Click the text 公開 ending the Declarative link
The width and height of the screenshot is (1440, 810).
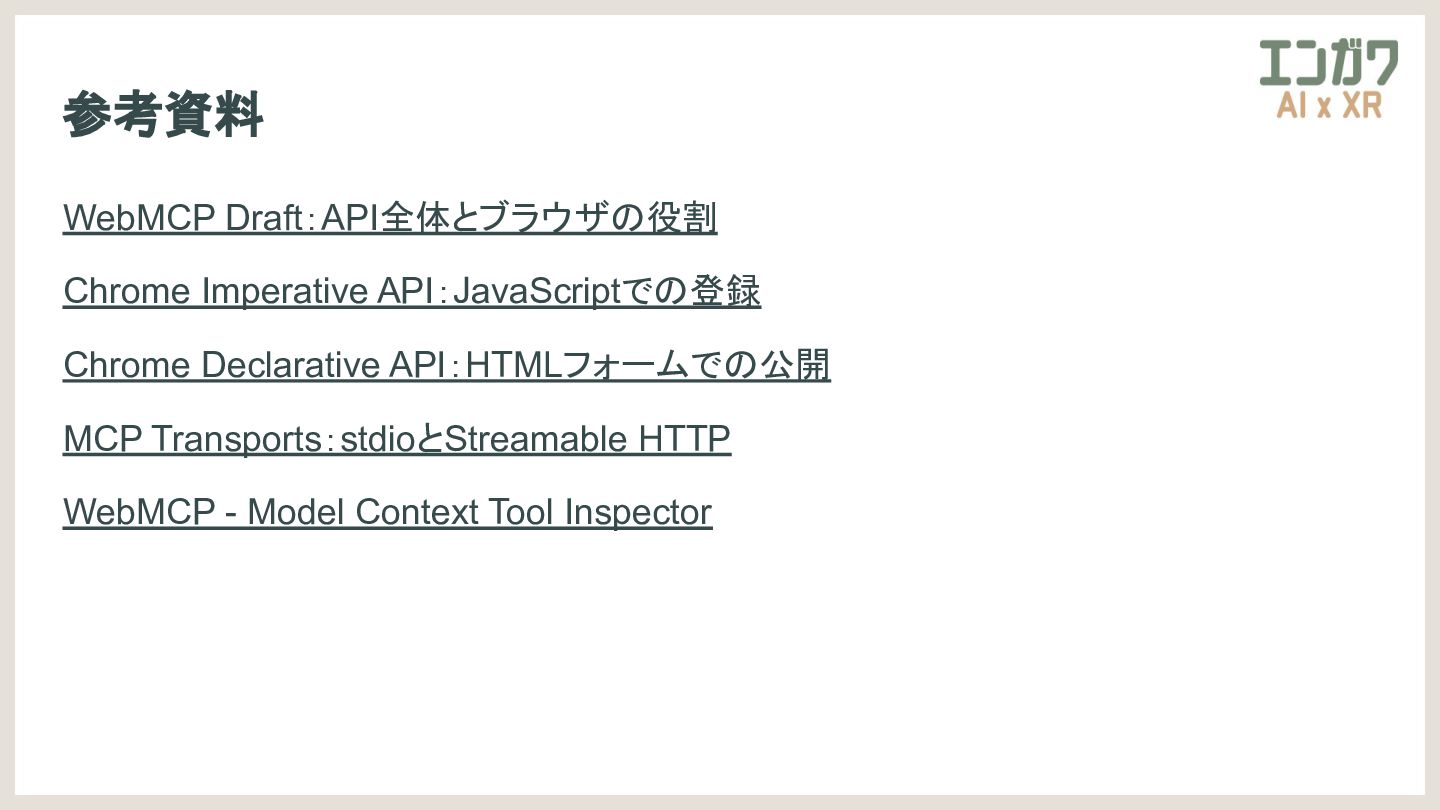[796, 365]
